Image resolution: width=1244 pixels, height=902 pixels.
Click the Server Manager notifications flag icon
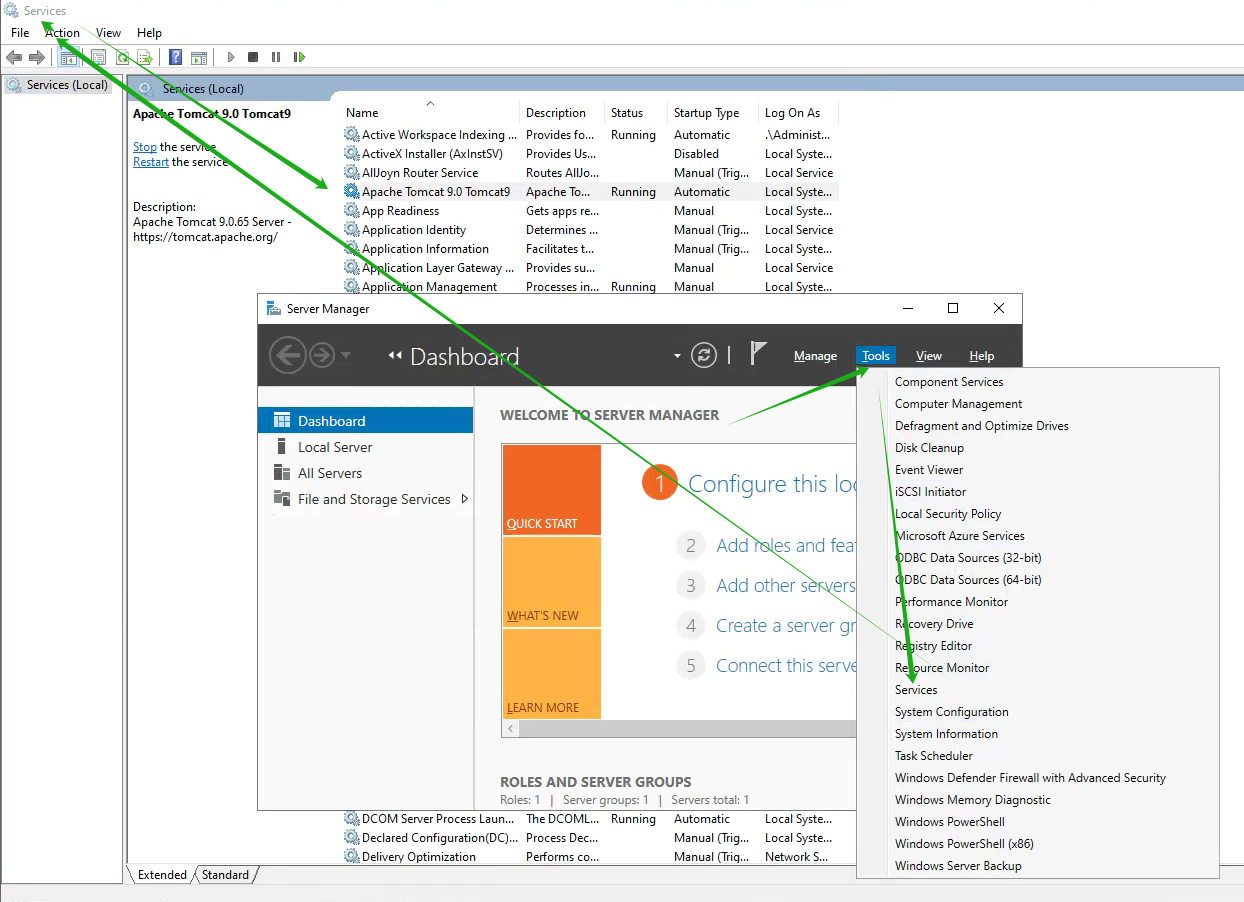(758, 354)
